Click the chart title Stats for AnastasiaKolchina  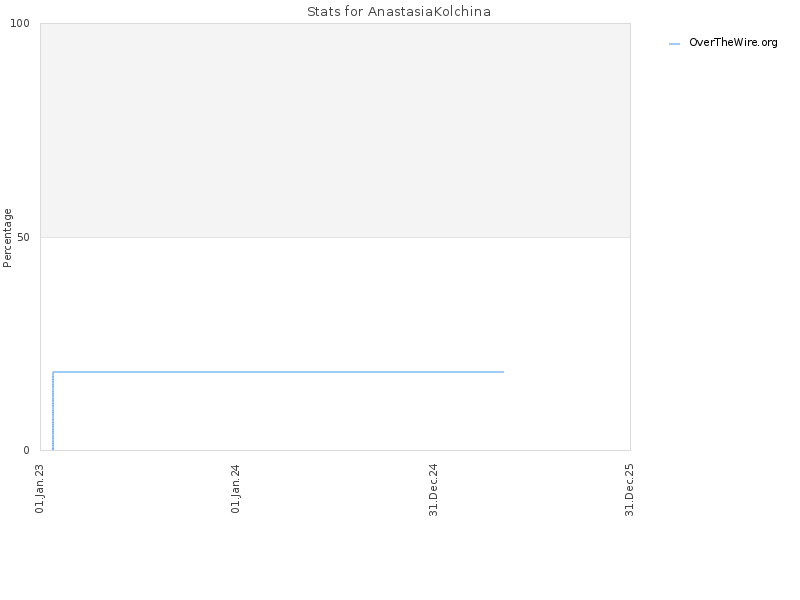point(399,11)
